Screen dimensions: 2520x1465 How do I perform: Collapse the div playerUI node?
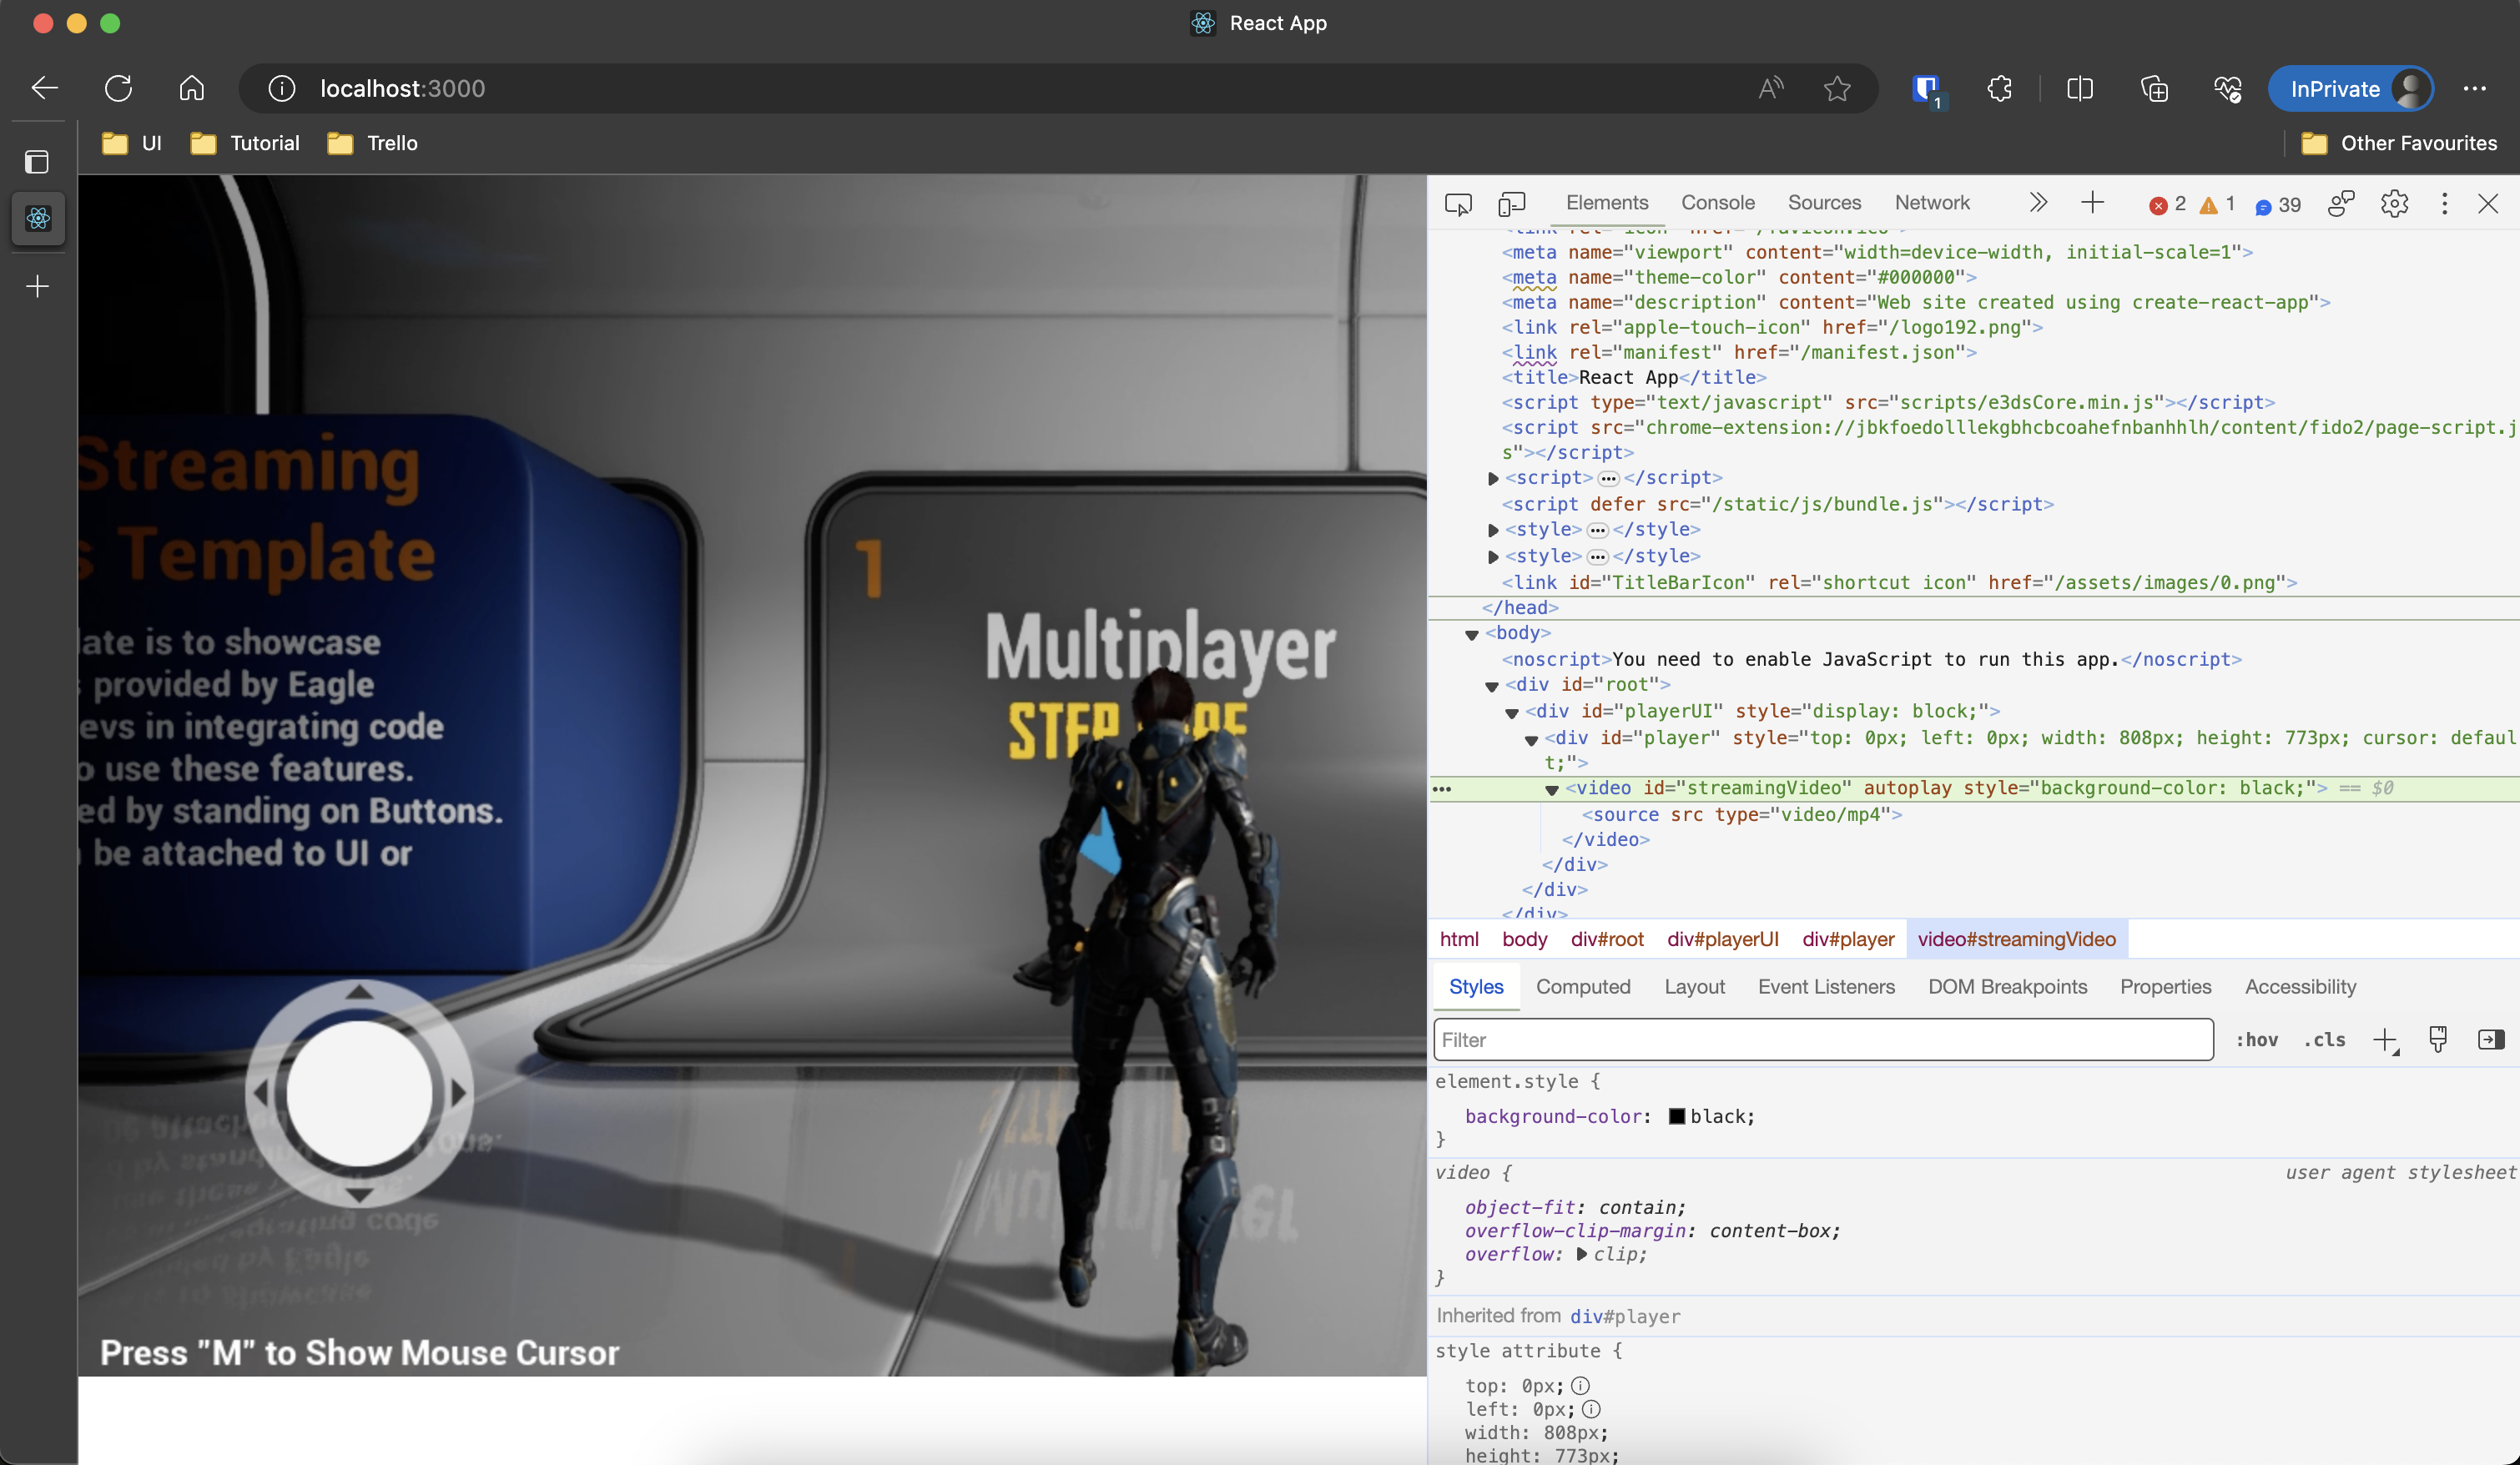click(x=1512, y=712)
